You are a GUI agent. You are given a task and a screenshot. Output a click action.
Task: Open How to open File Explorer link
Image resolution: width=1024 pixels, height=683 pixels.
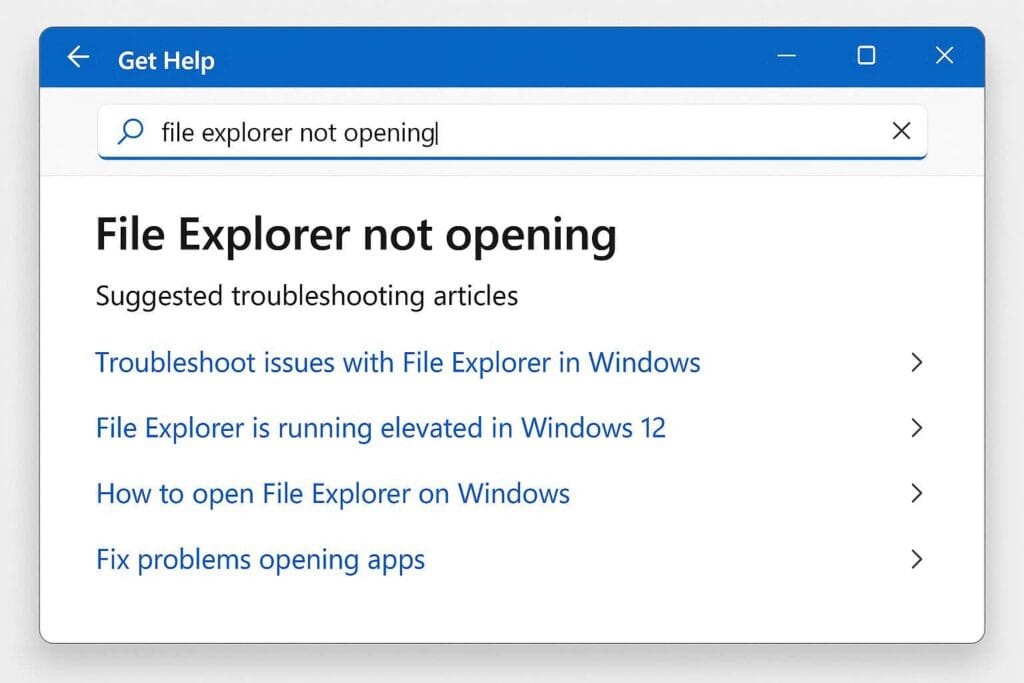pyautogui.click(x=332, y=493)
